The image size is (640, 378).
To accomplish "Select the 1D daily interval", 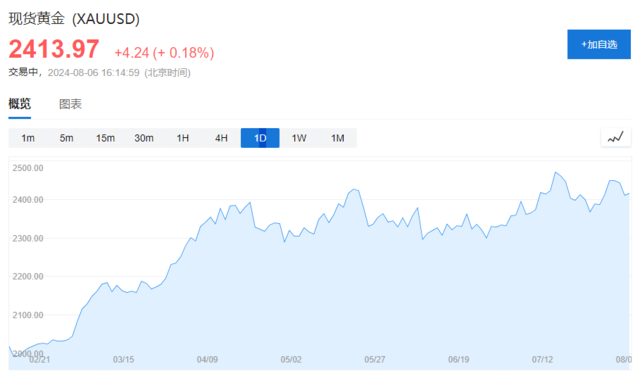I will coord(260,138).
